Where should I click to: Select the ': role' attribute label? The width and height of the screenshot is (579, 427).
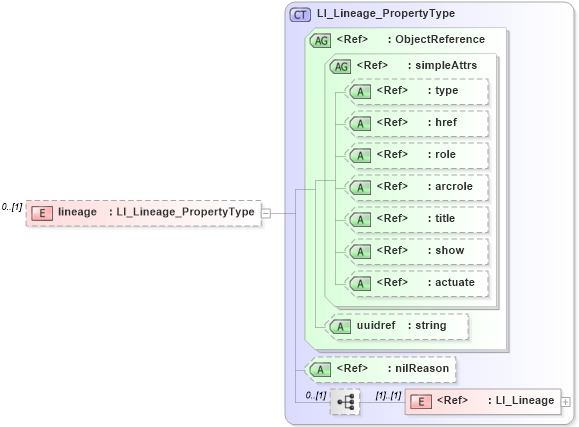click(x=442, y=154)
